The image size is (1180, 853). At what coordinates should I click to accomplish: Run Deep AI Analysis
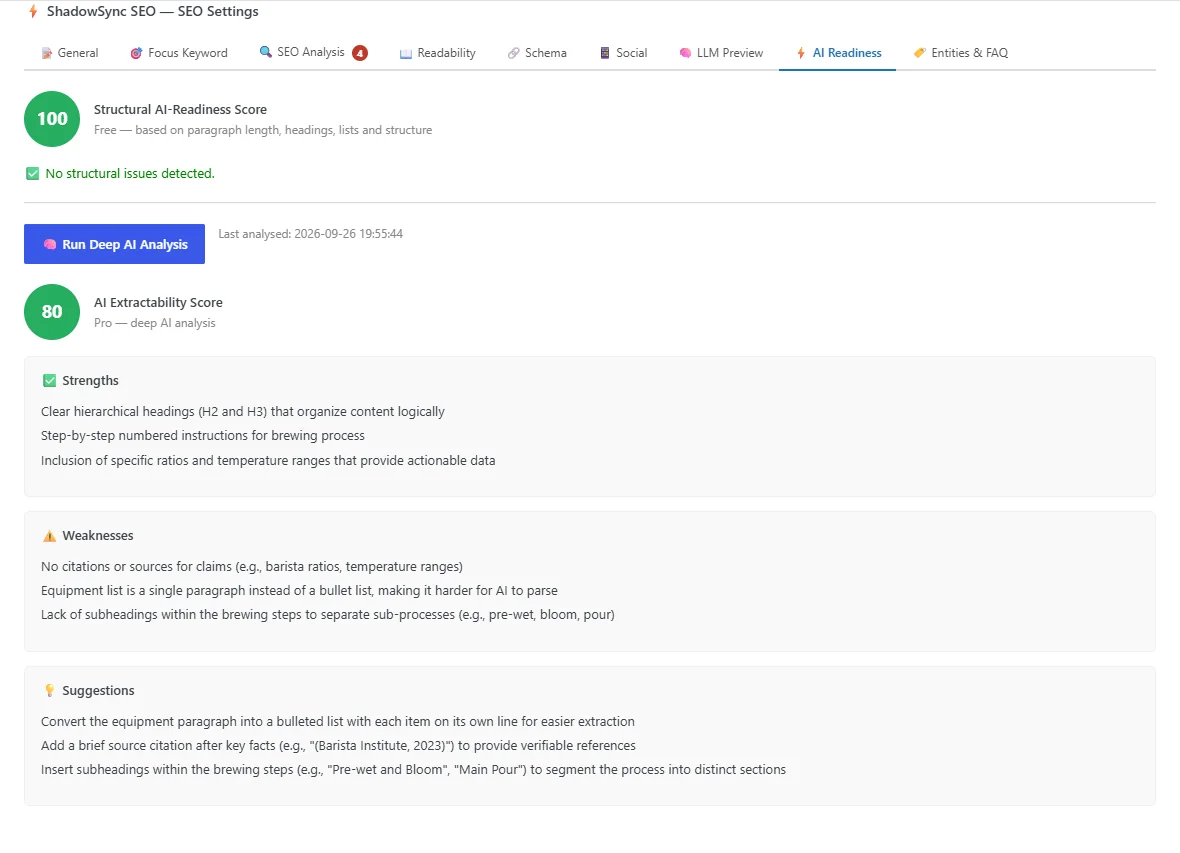(x=114, y=244)
